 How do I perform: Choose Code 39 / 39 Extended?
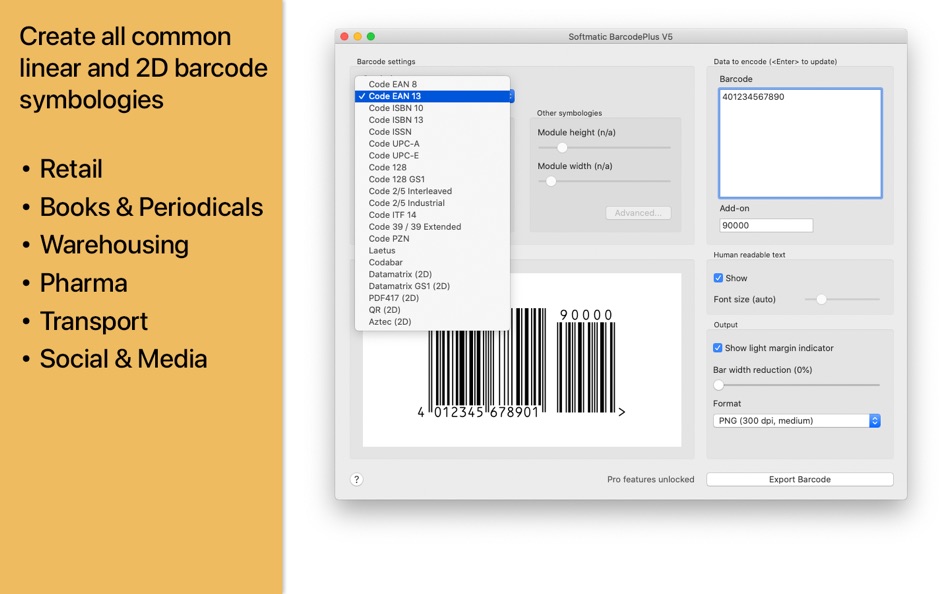click(x=433, y=227)
